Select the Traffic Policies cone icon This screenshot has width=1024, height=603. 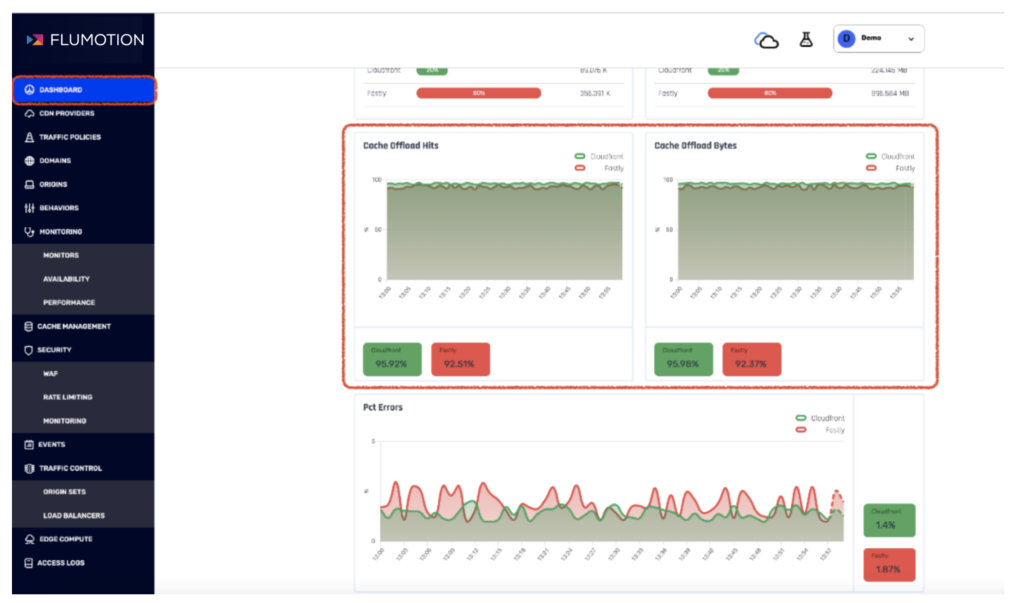[29, 137]
